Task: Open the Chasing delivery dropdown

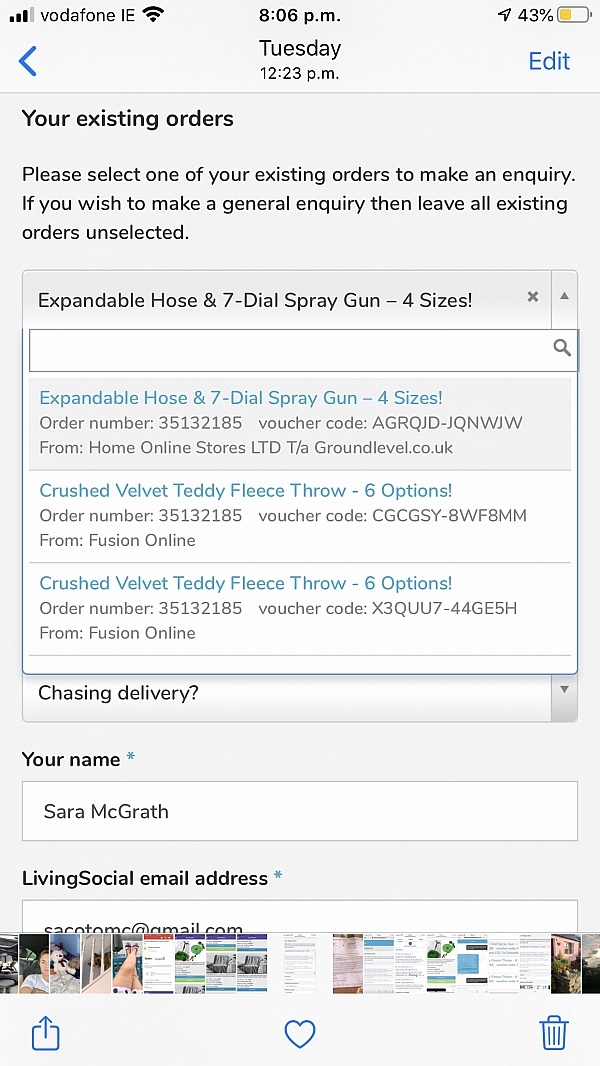Action: tap(300, 693)
